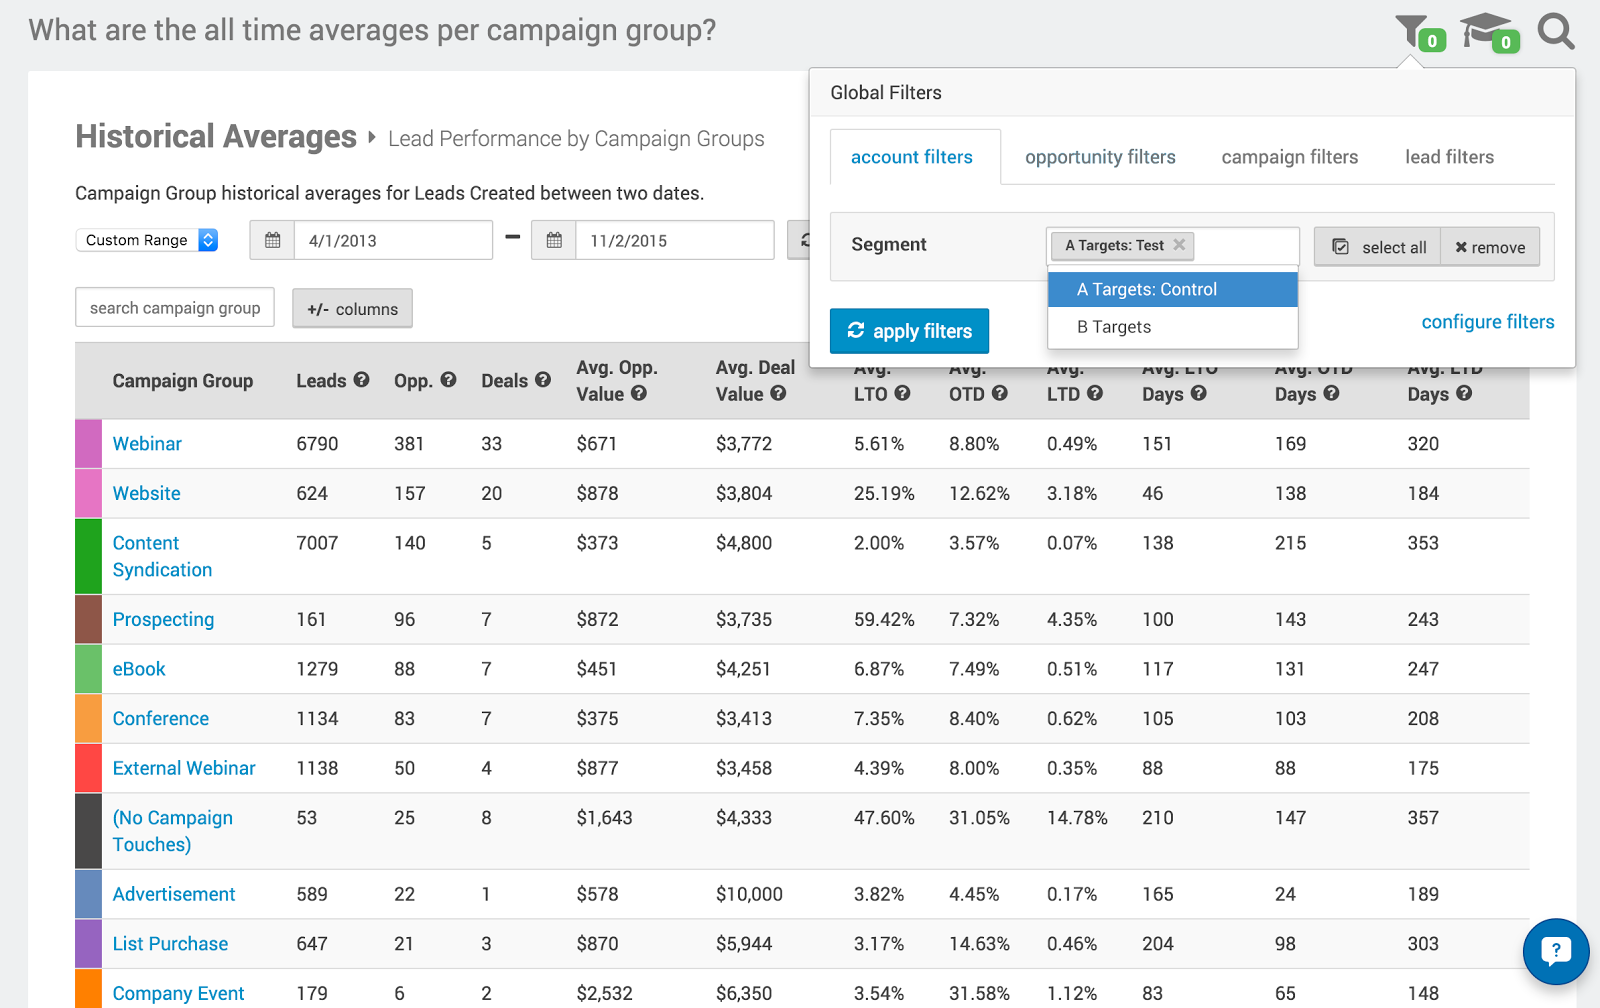
Task: Click the Webinar purple color swatch
Action: tap(88, 444)
